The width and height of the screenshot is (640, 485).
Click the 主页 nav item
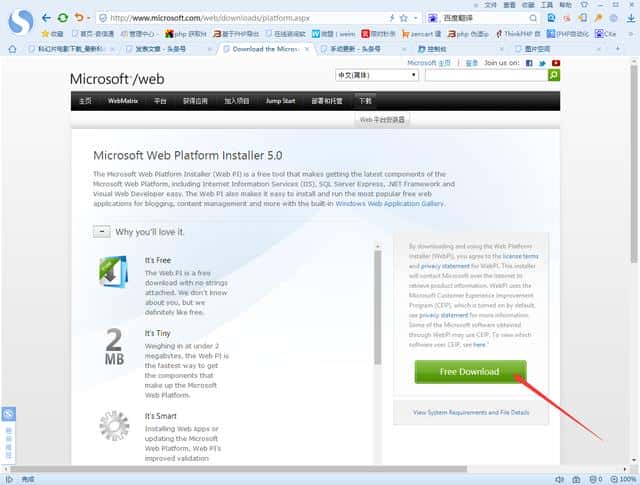(x=85, y=101)
